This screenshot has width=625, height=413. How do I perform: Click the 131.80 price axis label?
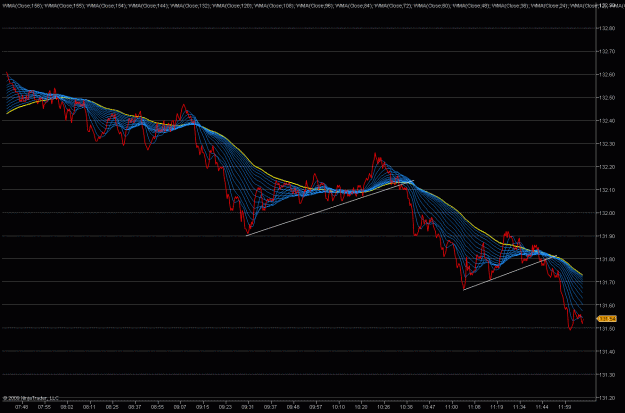click(x=607, y=260)
